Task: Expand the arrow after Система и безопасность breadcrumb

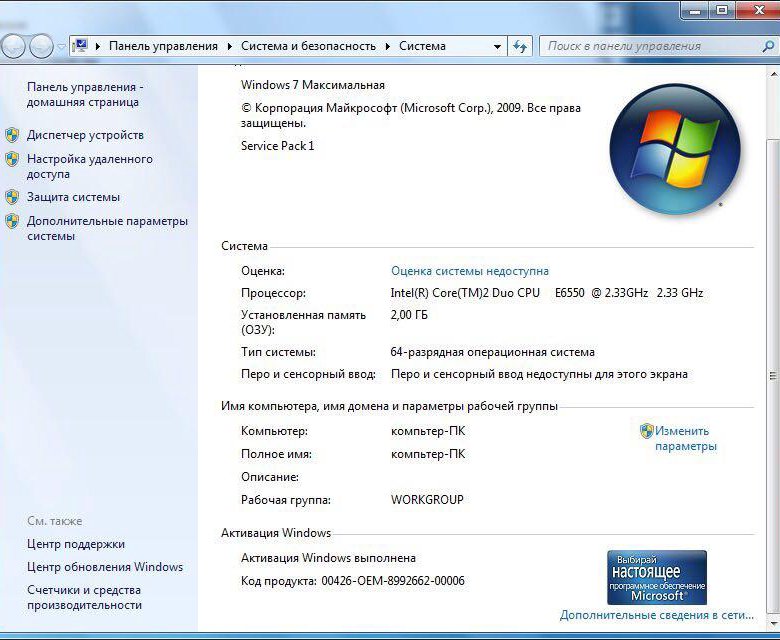Action: pyautogui.click(x=387, y=46)
